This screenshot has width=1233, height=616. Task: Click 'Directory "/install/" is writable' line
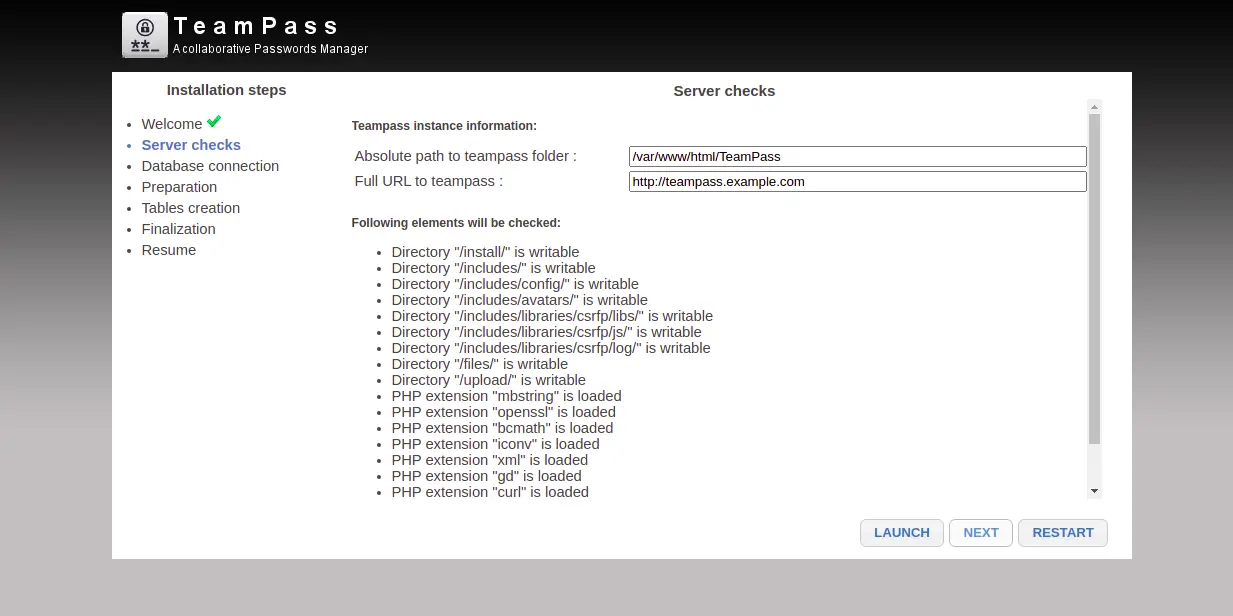(x=485, y=252)
